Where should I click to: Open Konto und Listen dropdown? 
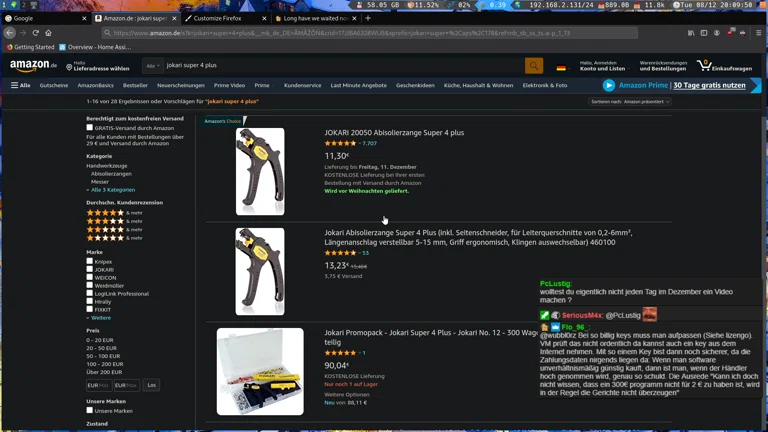[x=603, y=66]
